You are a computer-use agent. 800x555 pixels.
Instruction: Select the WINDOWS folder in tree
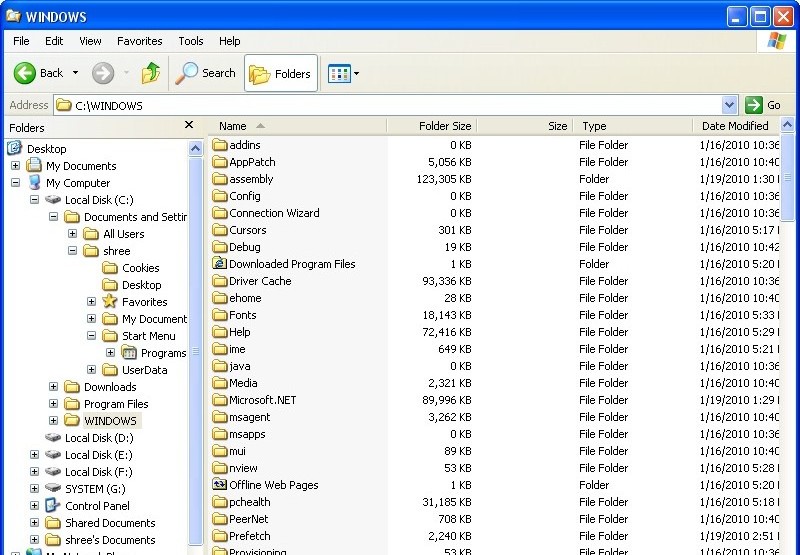[x=101, y=421]
